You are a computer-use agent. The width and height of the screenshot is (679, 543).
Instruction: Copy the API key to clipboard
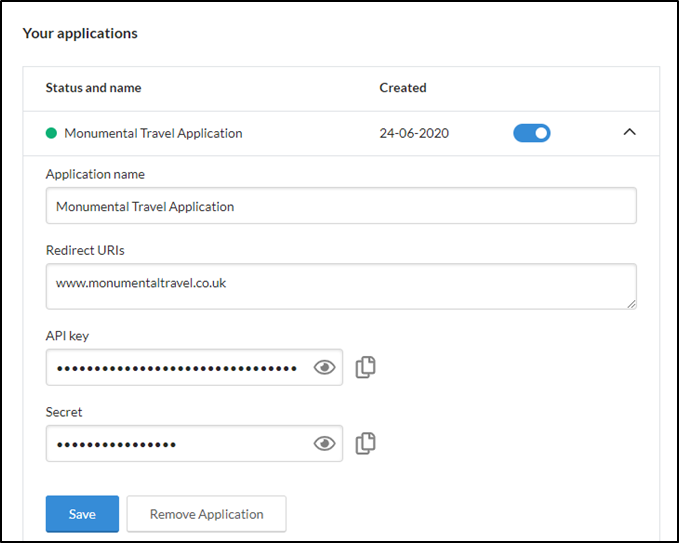pos(366,367)
